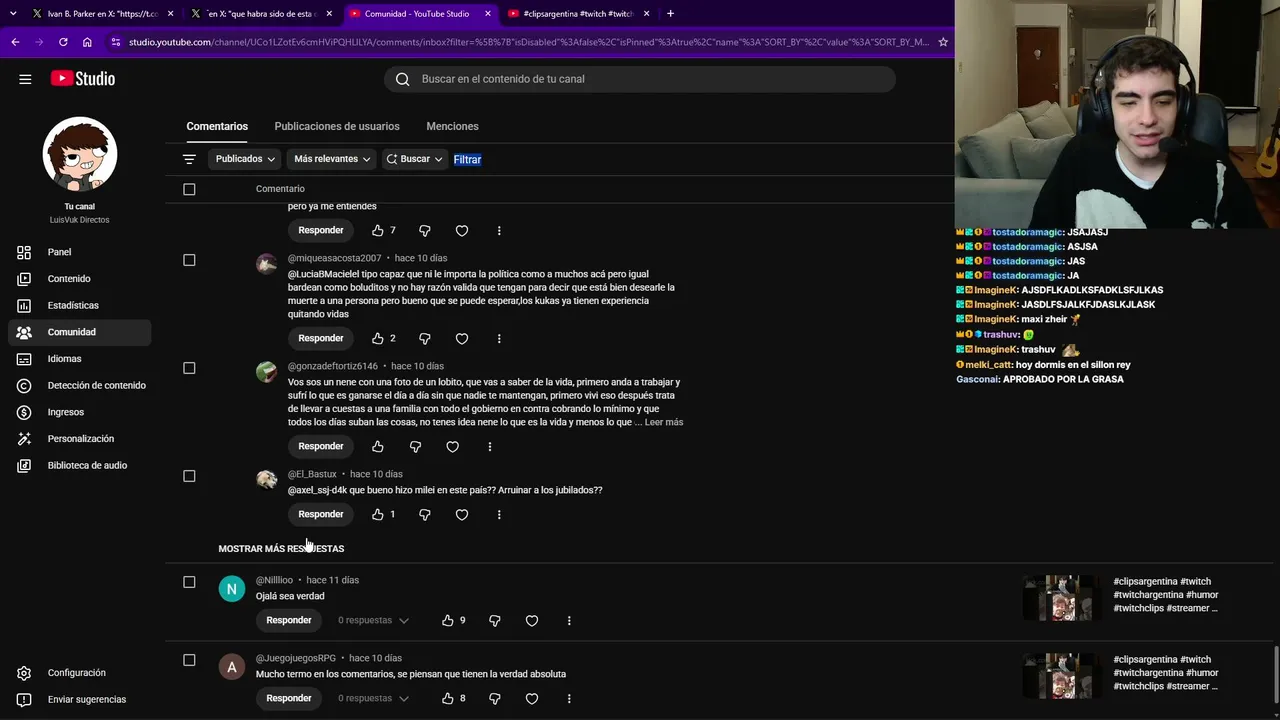Switch to Publicaciones de usuarios tab

coord(337,126)
